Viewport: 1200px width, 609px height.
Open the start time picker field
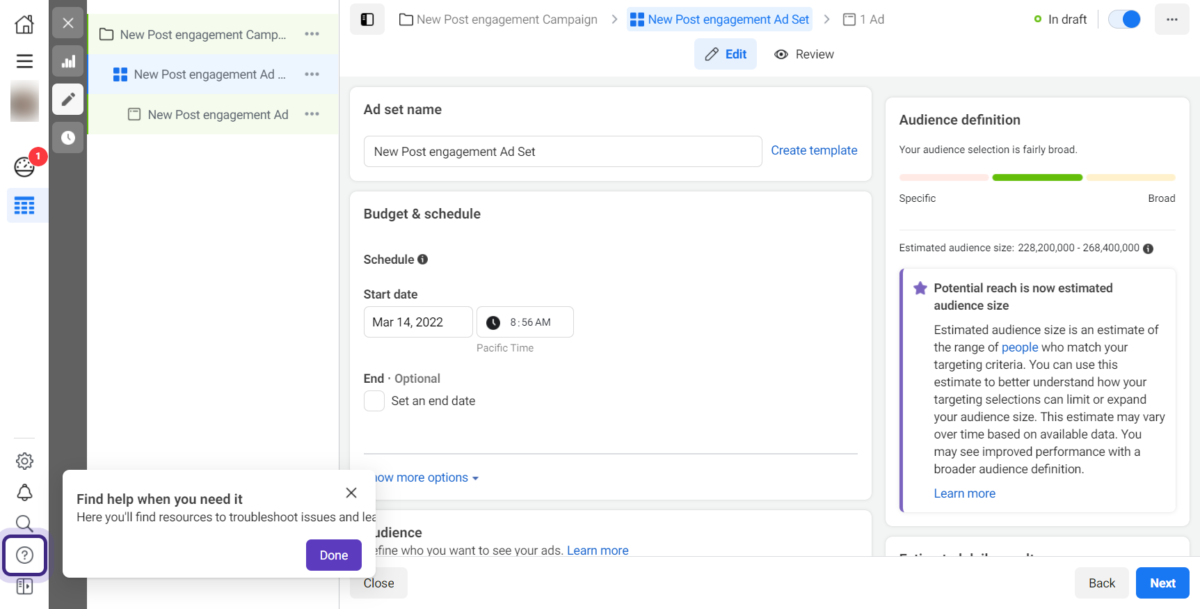(525, 322)
